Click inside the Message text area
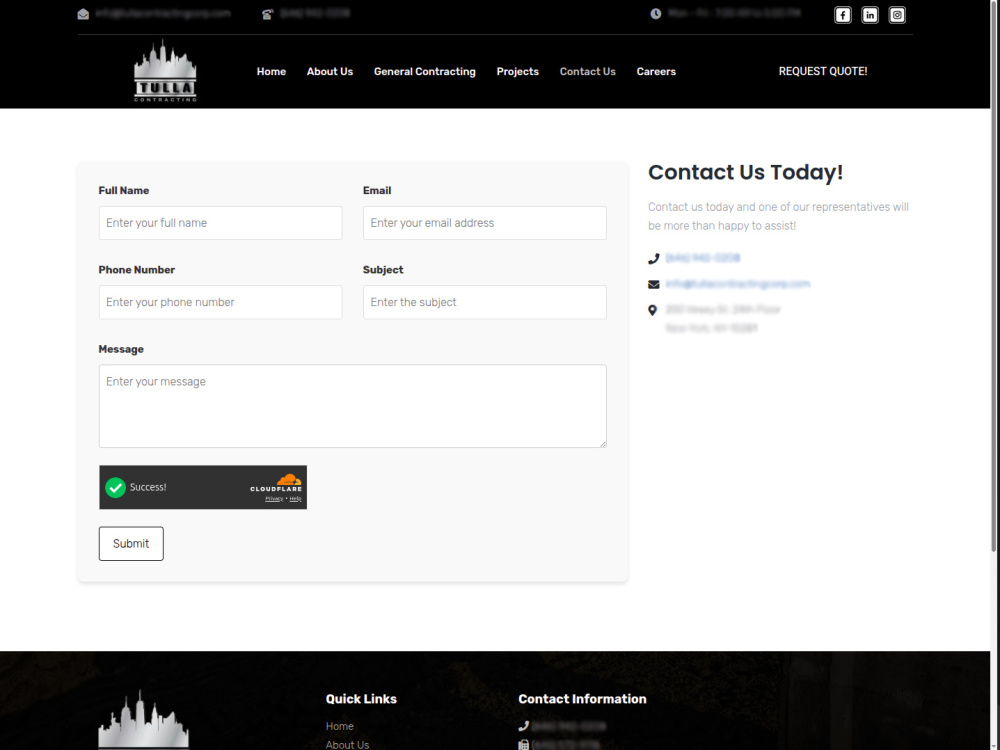Screen dimensions: 1000x750 point(353,406)
